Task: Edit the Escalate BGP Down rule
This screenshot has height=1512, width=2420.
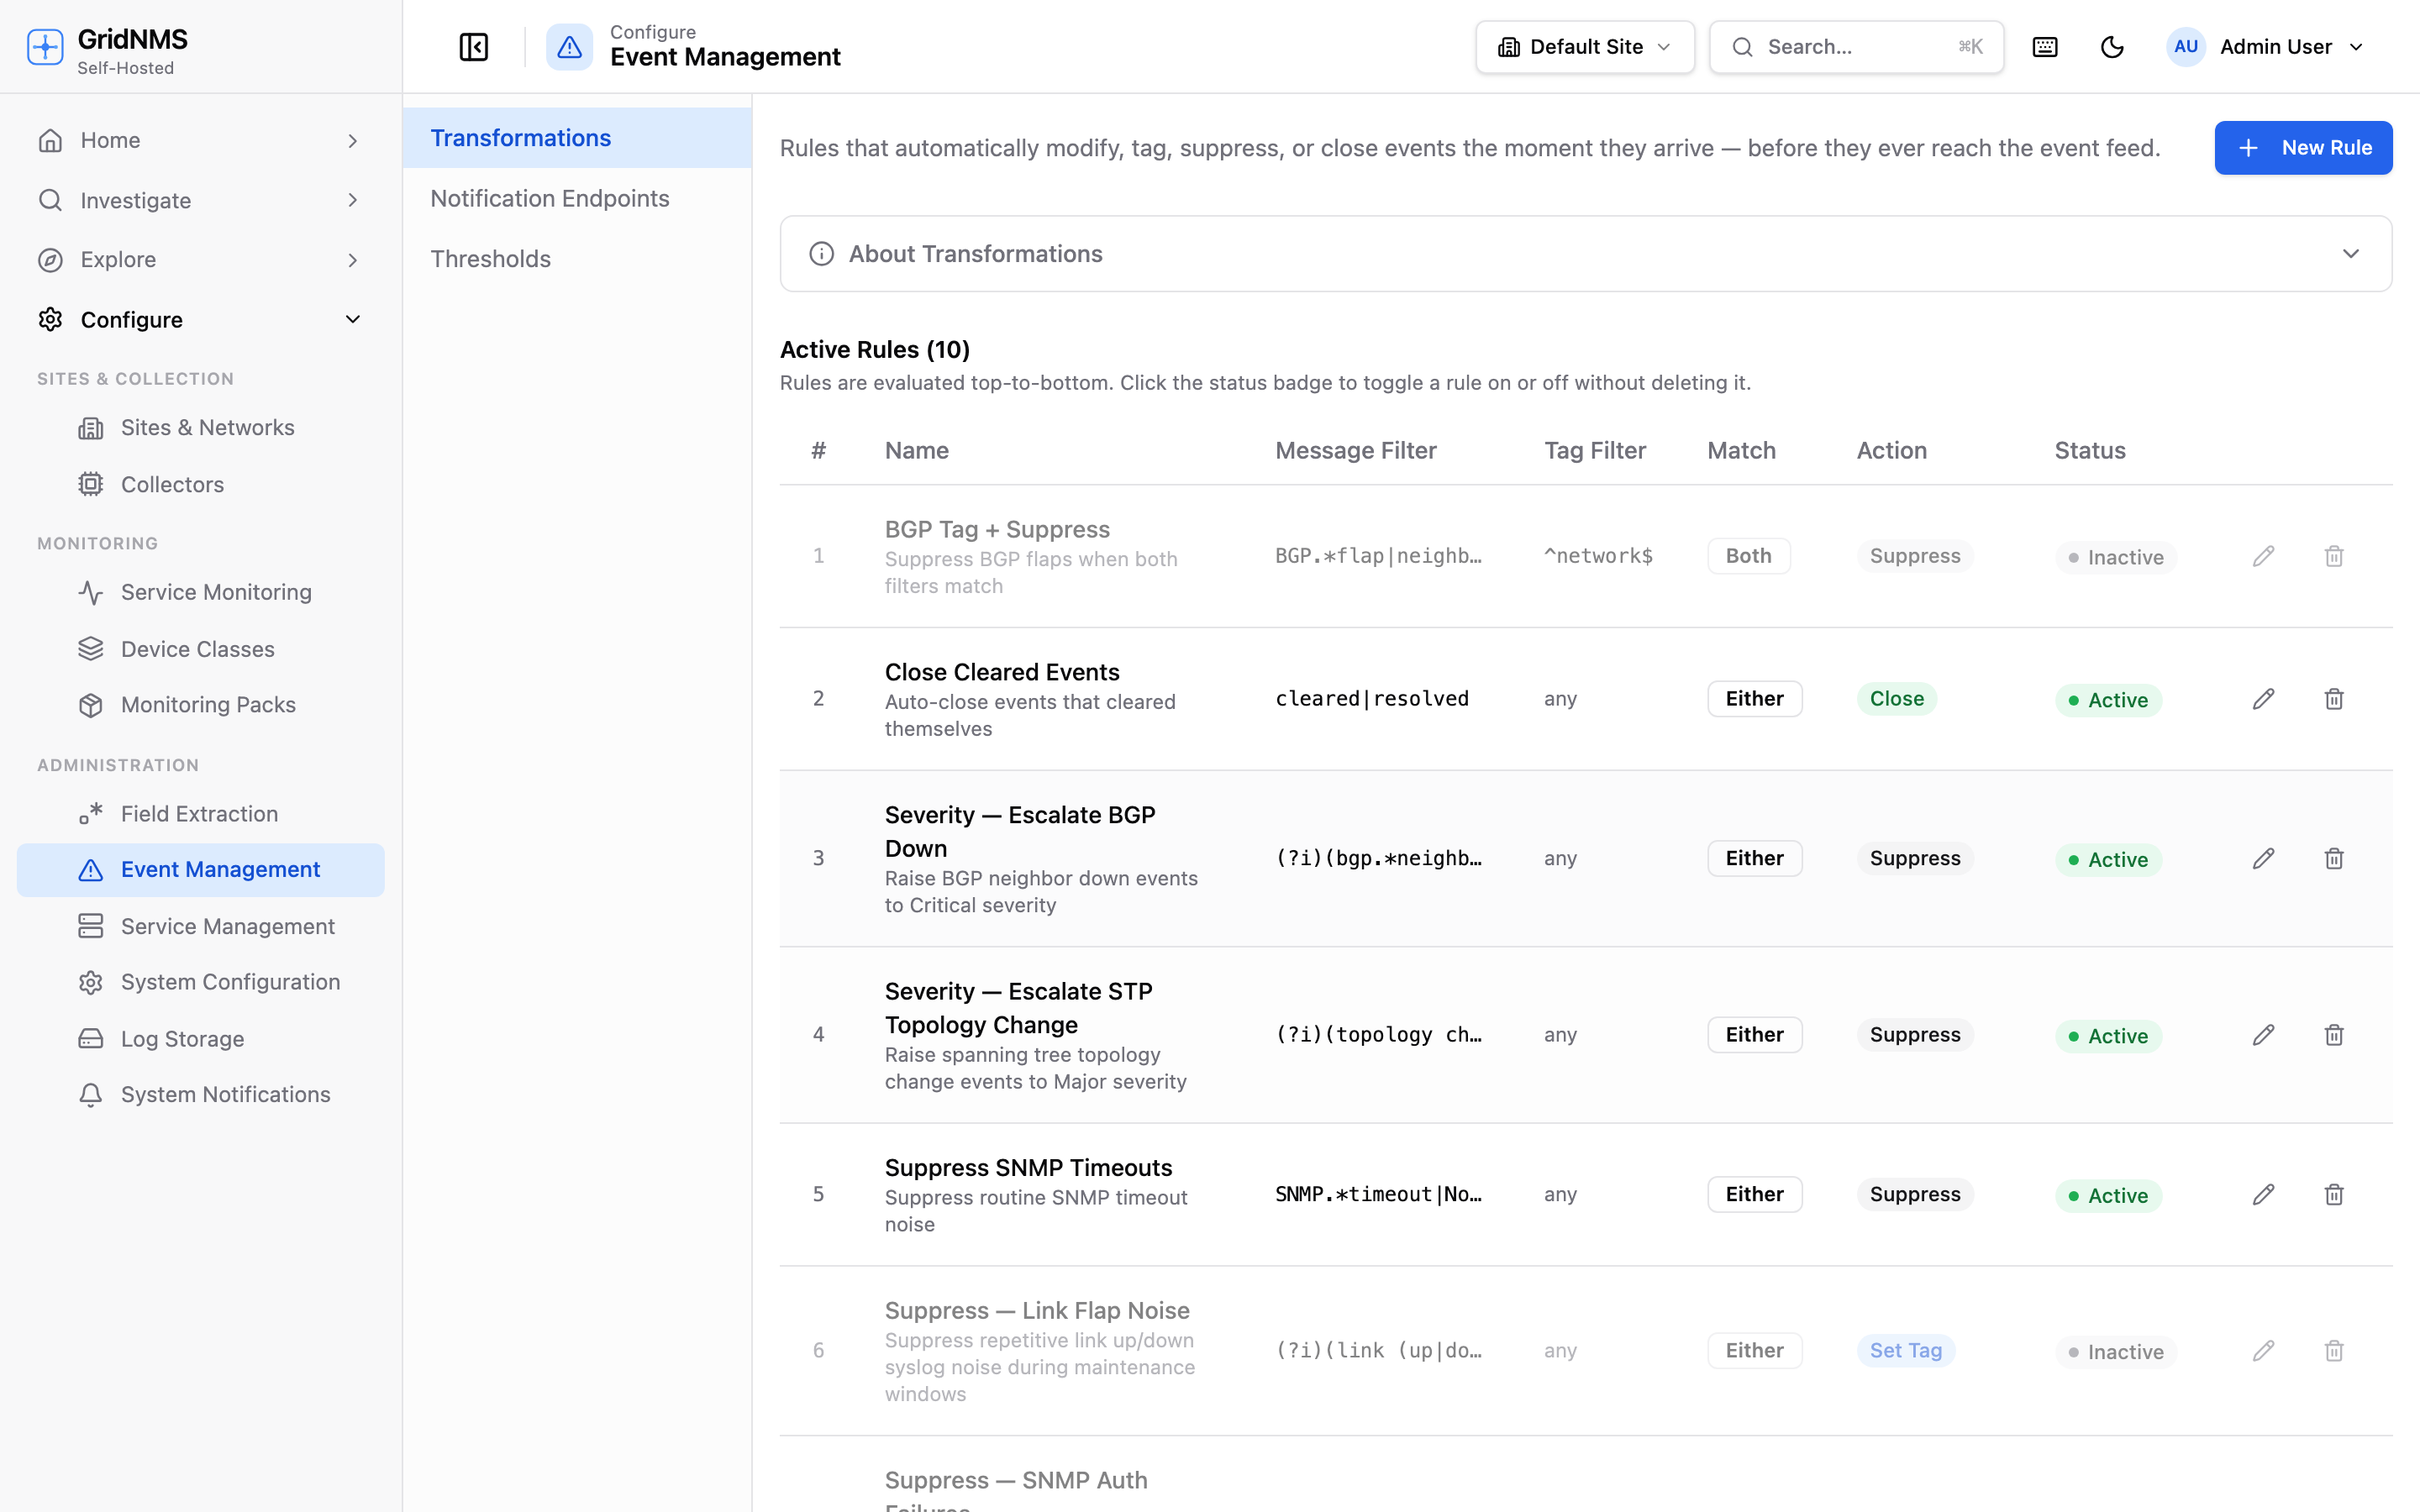Action: tap(2264, 859)
